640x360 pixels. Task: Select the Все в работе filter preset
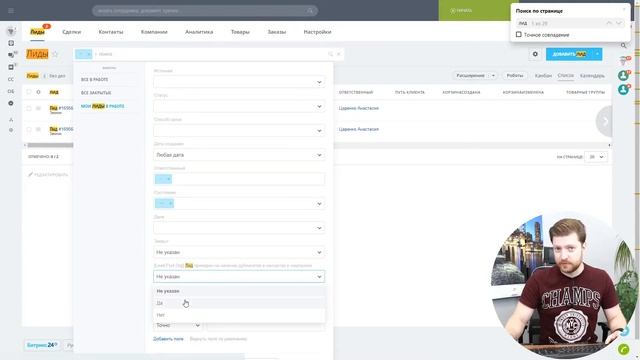pos(95,80)
